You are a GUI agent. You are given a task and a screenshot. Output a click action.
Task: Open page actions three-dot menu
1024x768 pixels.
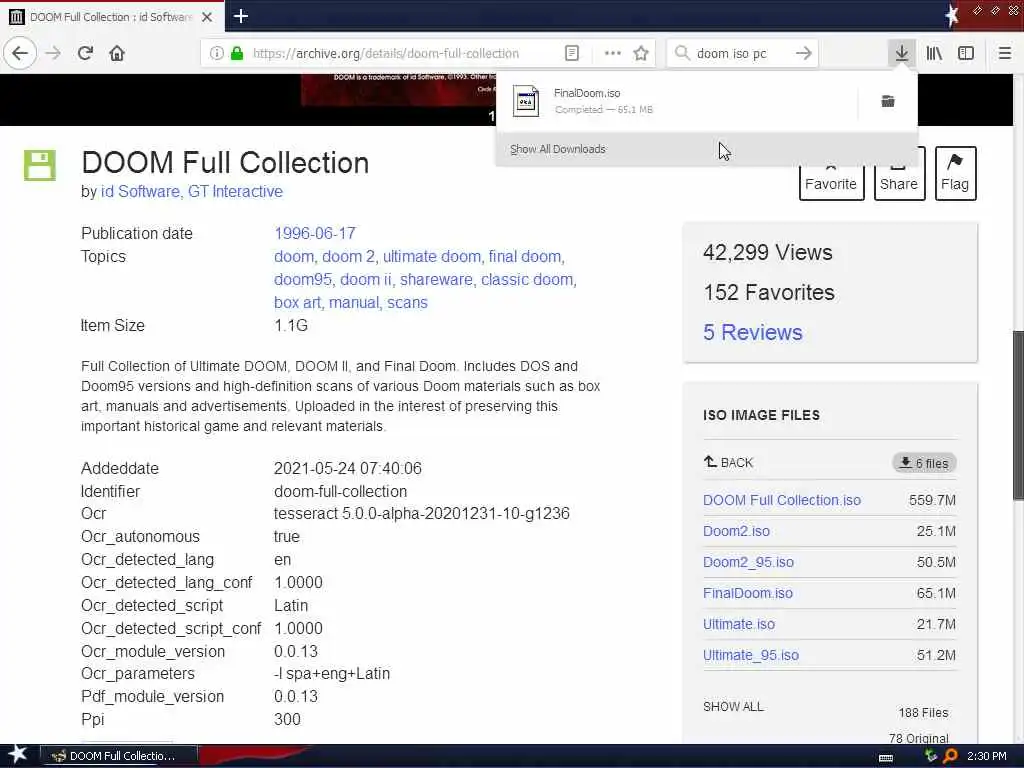[x=613, y=53]
